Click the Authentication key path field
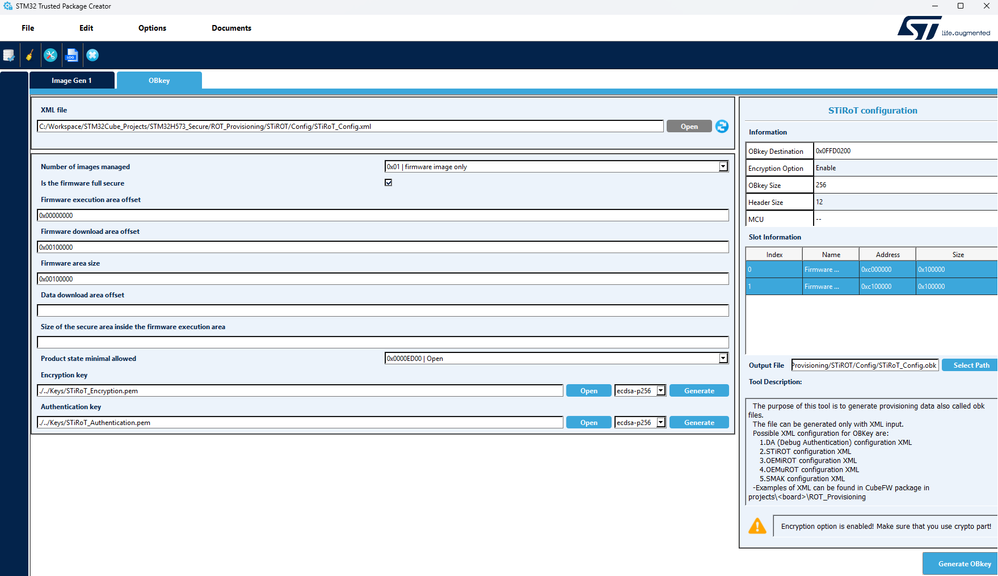Image resolution: width=998 pixels, height=576 pixels. (300, 423)
